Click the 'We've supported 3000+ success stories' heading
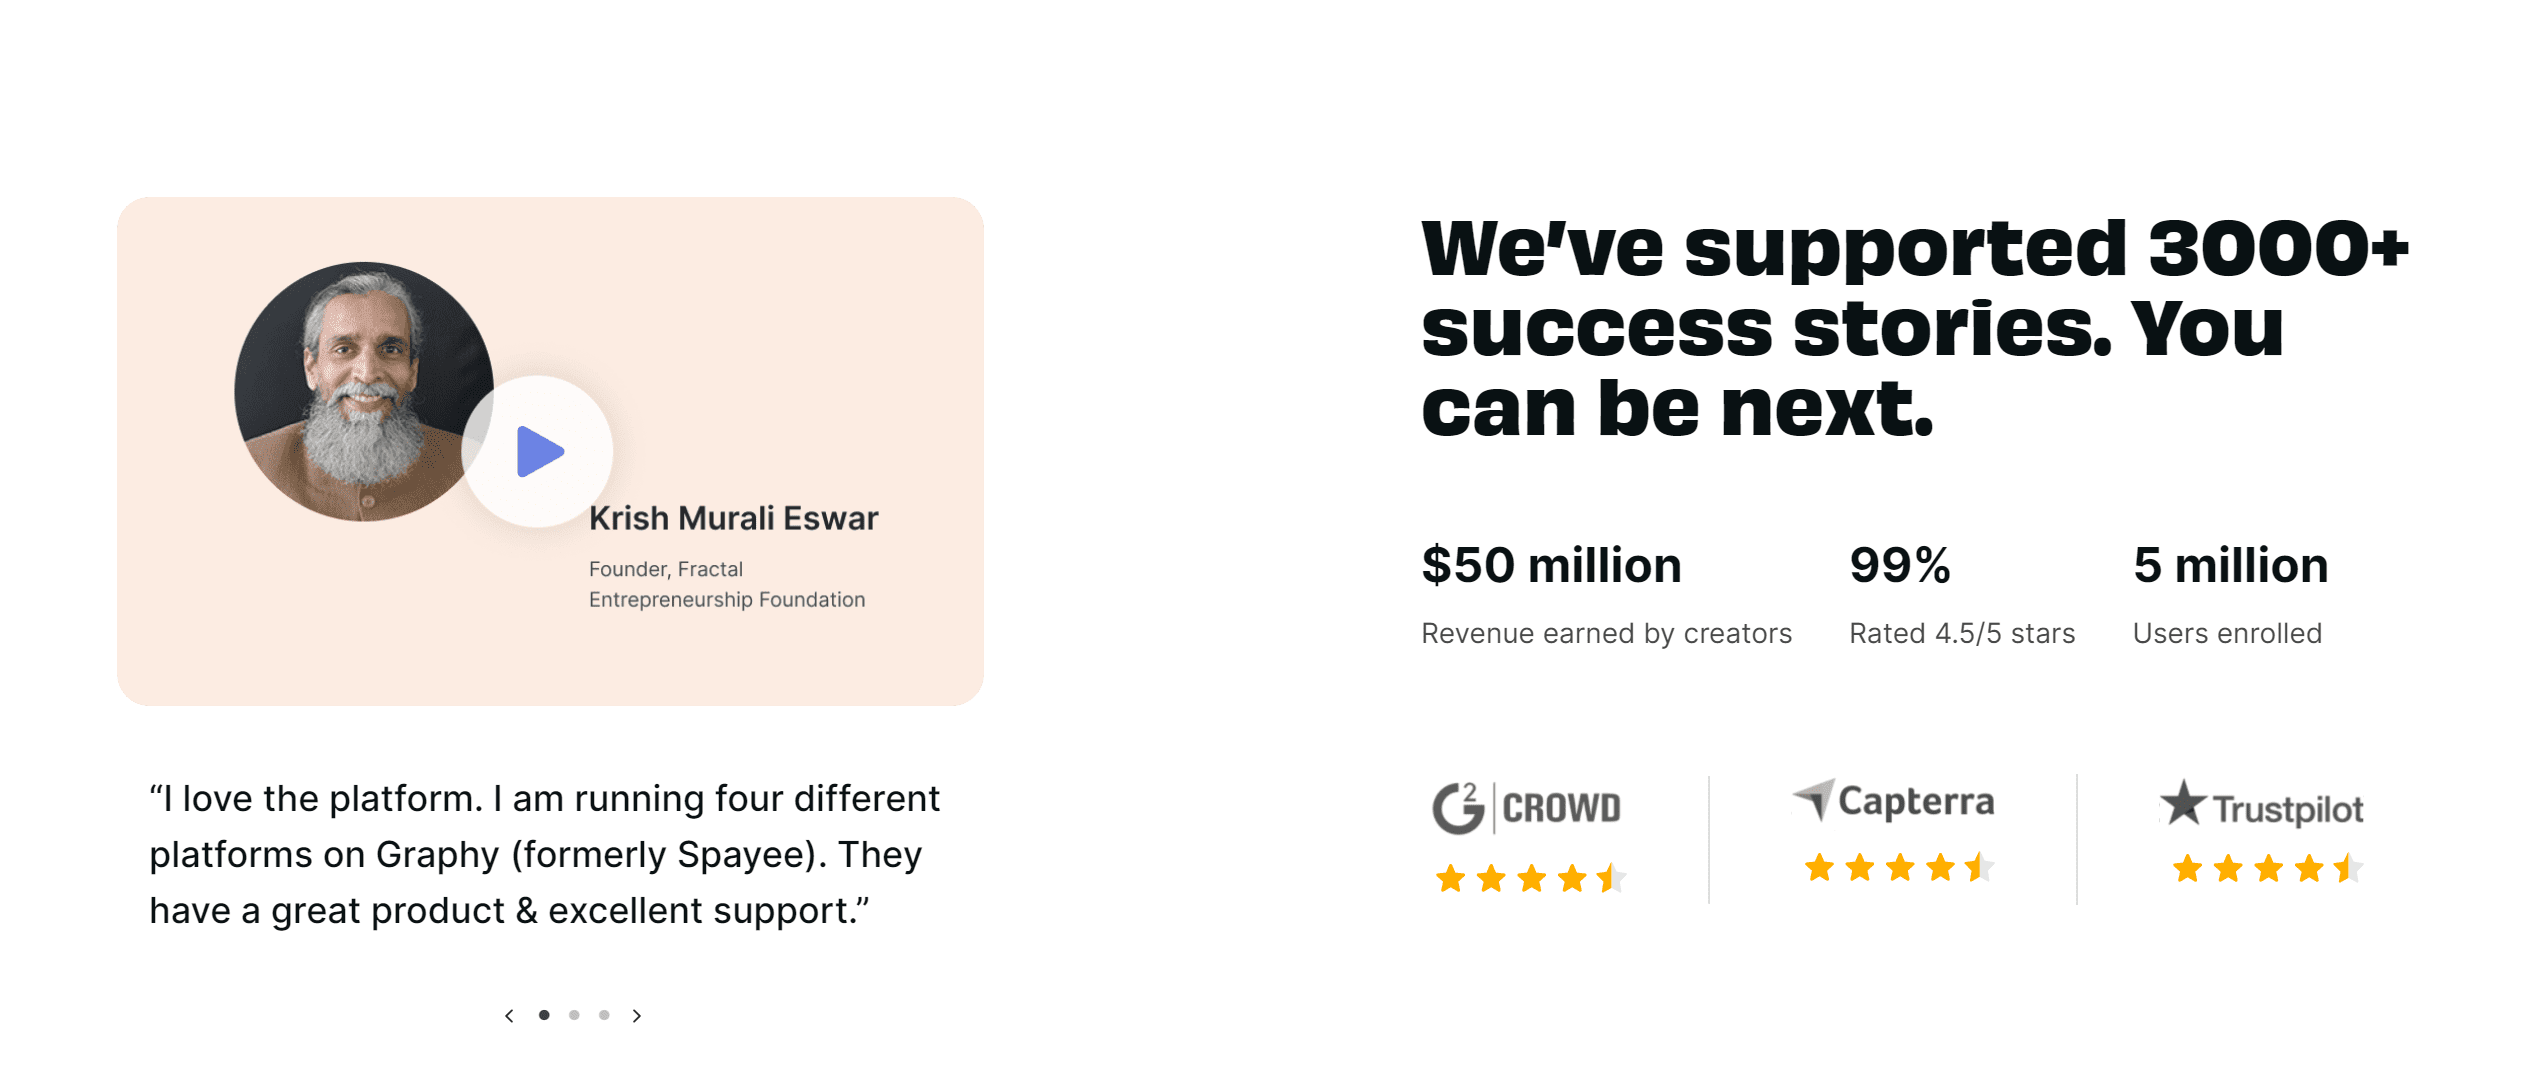The image size is (2536, 1092). point(1915,329)
